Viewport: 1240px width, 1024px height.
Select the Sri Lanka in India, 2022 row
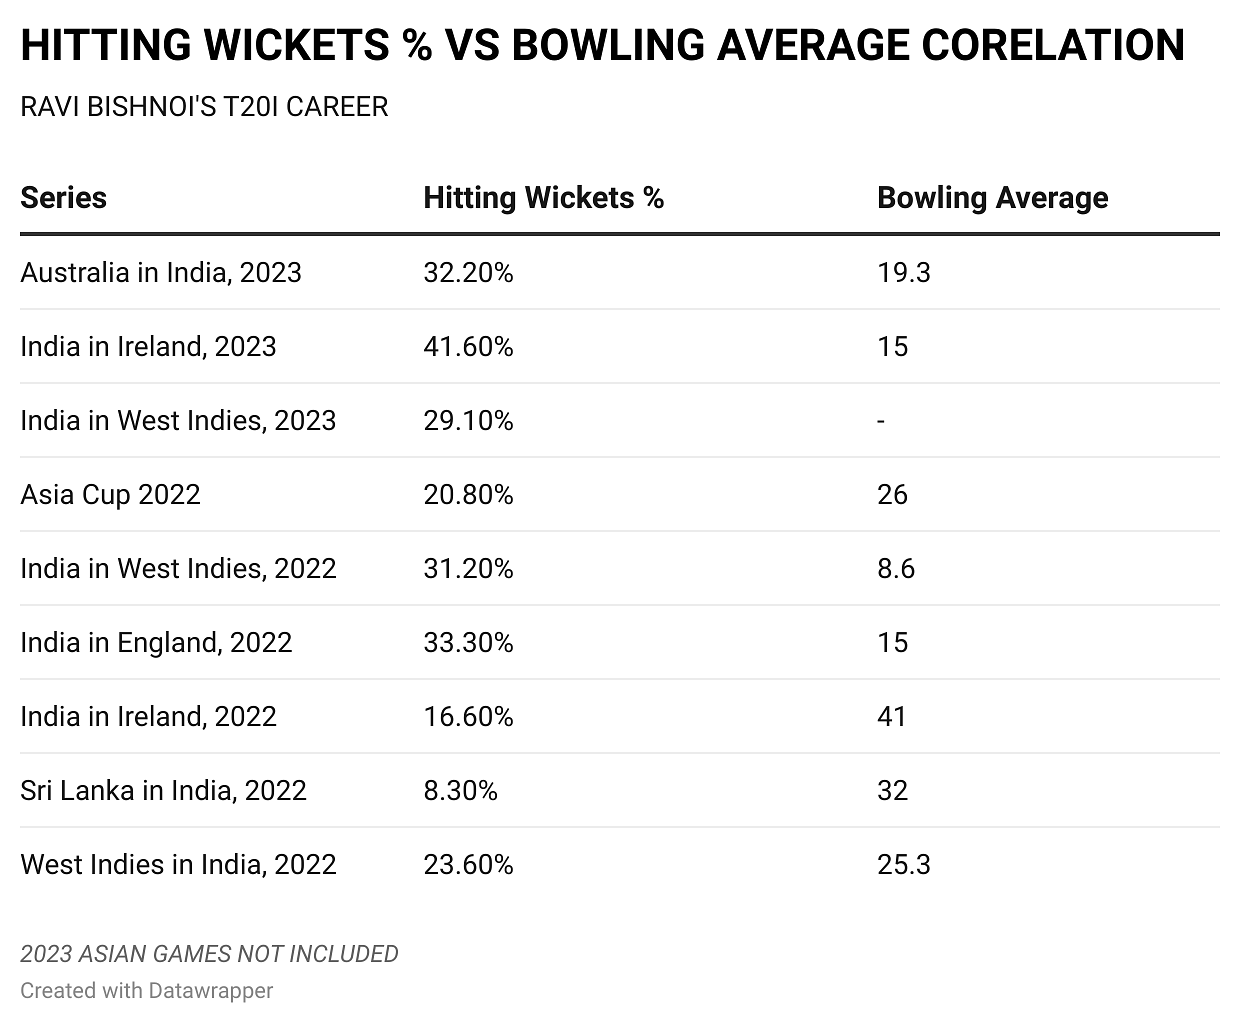click(163, 791)
